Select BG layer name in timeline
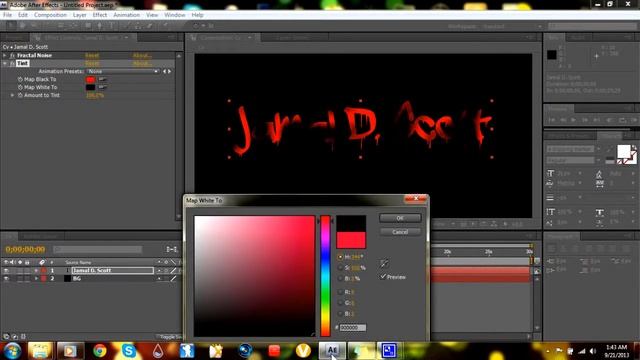The height and width of the screenshot is (360, 640). tap(77, 278)
